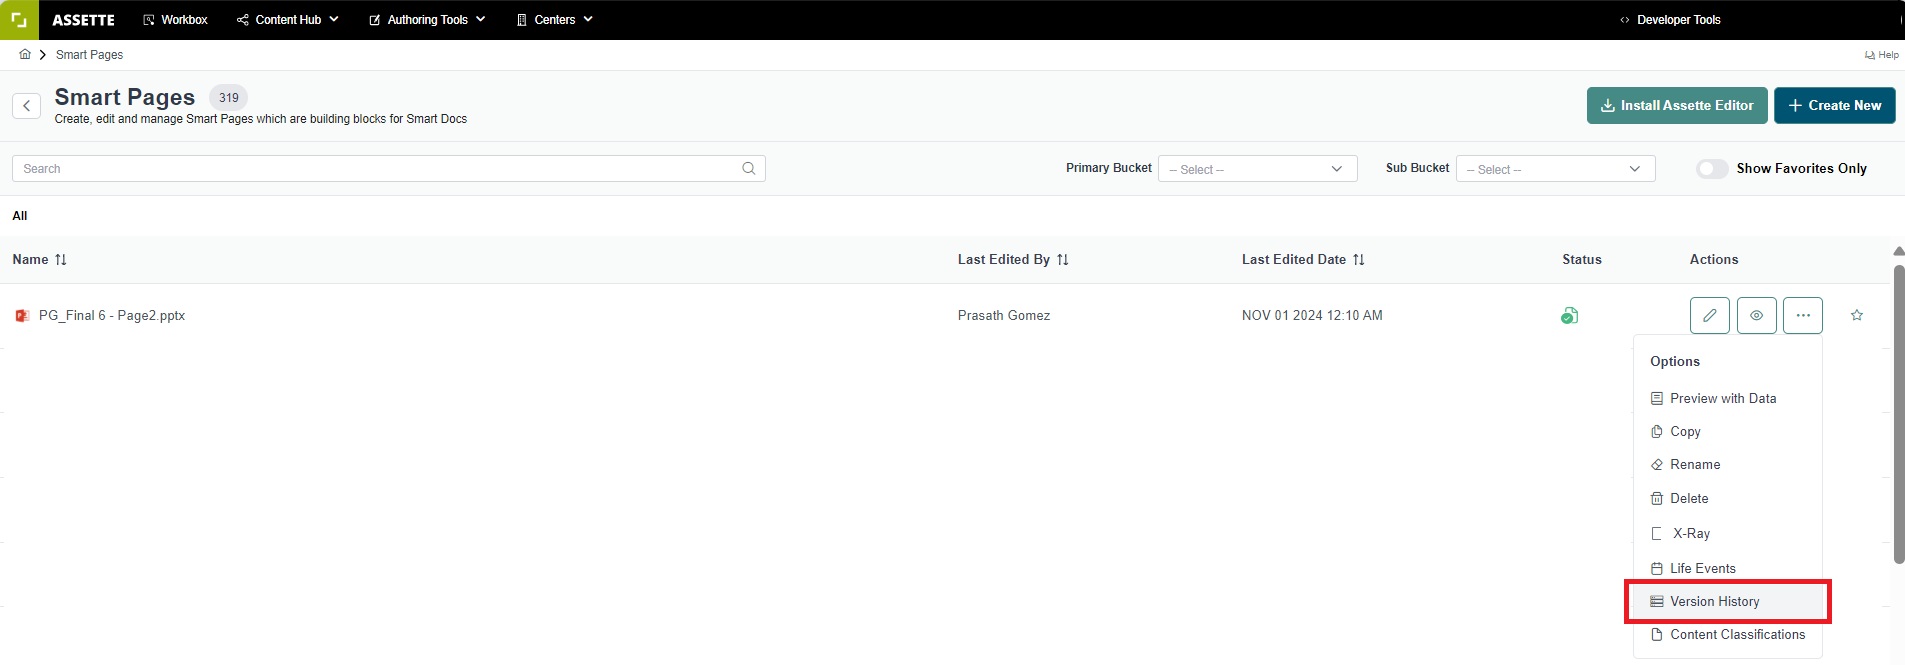Click the Create New button
Image resolution: width=1905 pixels, height=665 pixels.
tap(1834, 106)
